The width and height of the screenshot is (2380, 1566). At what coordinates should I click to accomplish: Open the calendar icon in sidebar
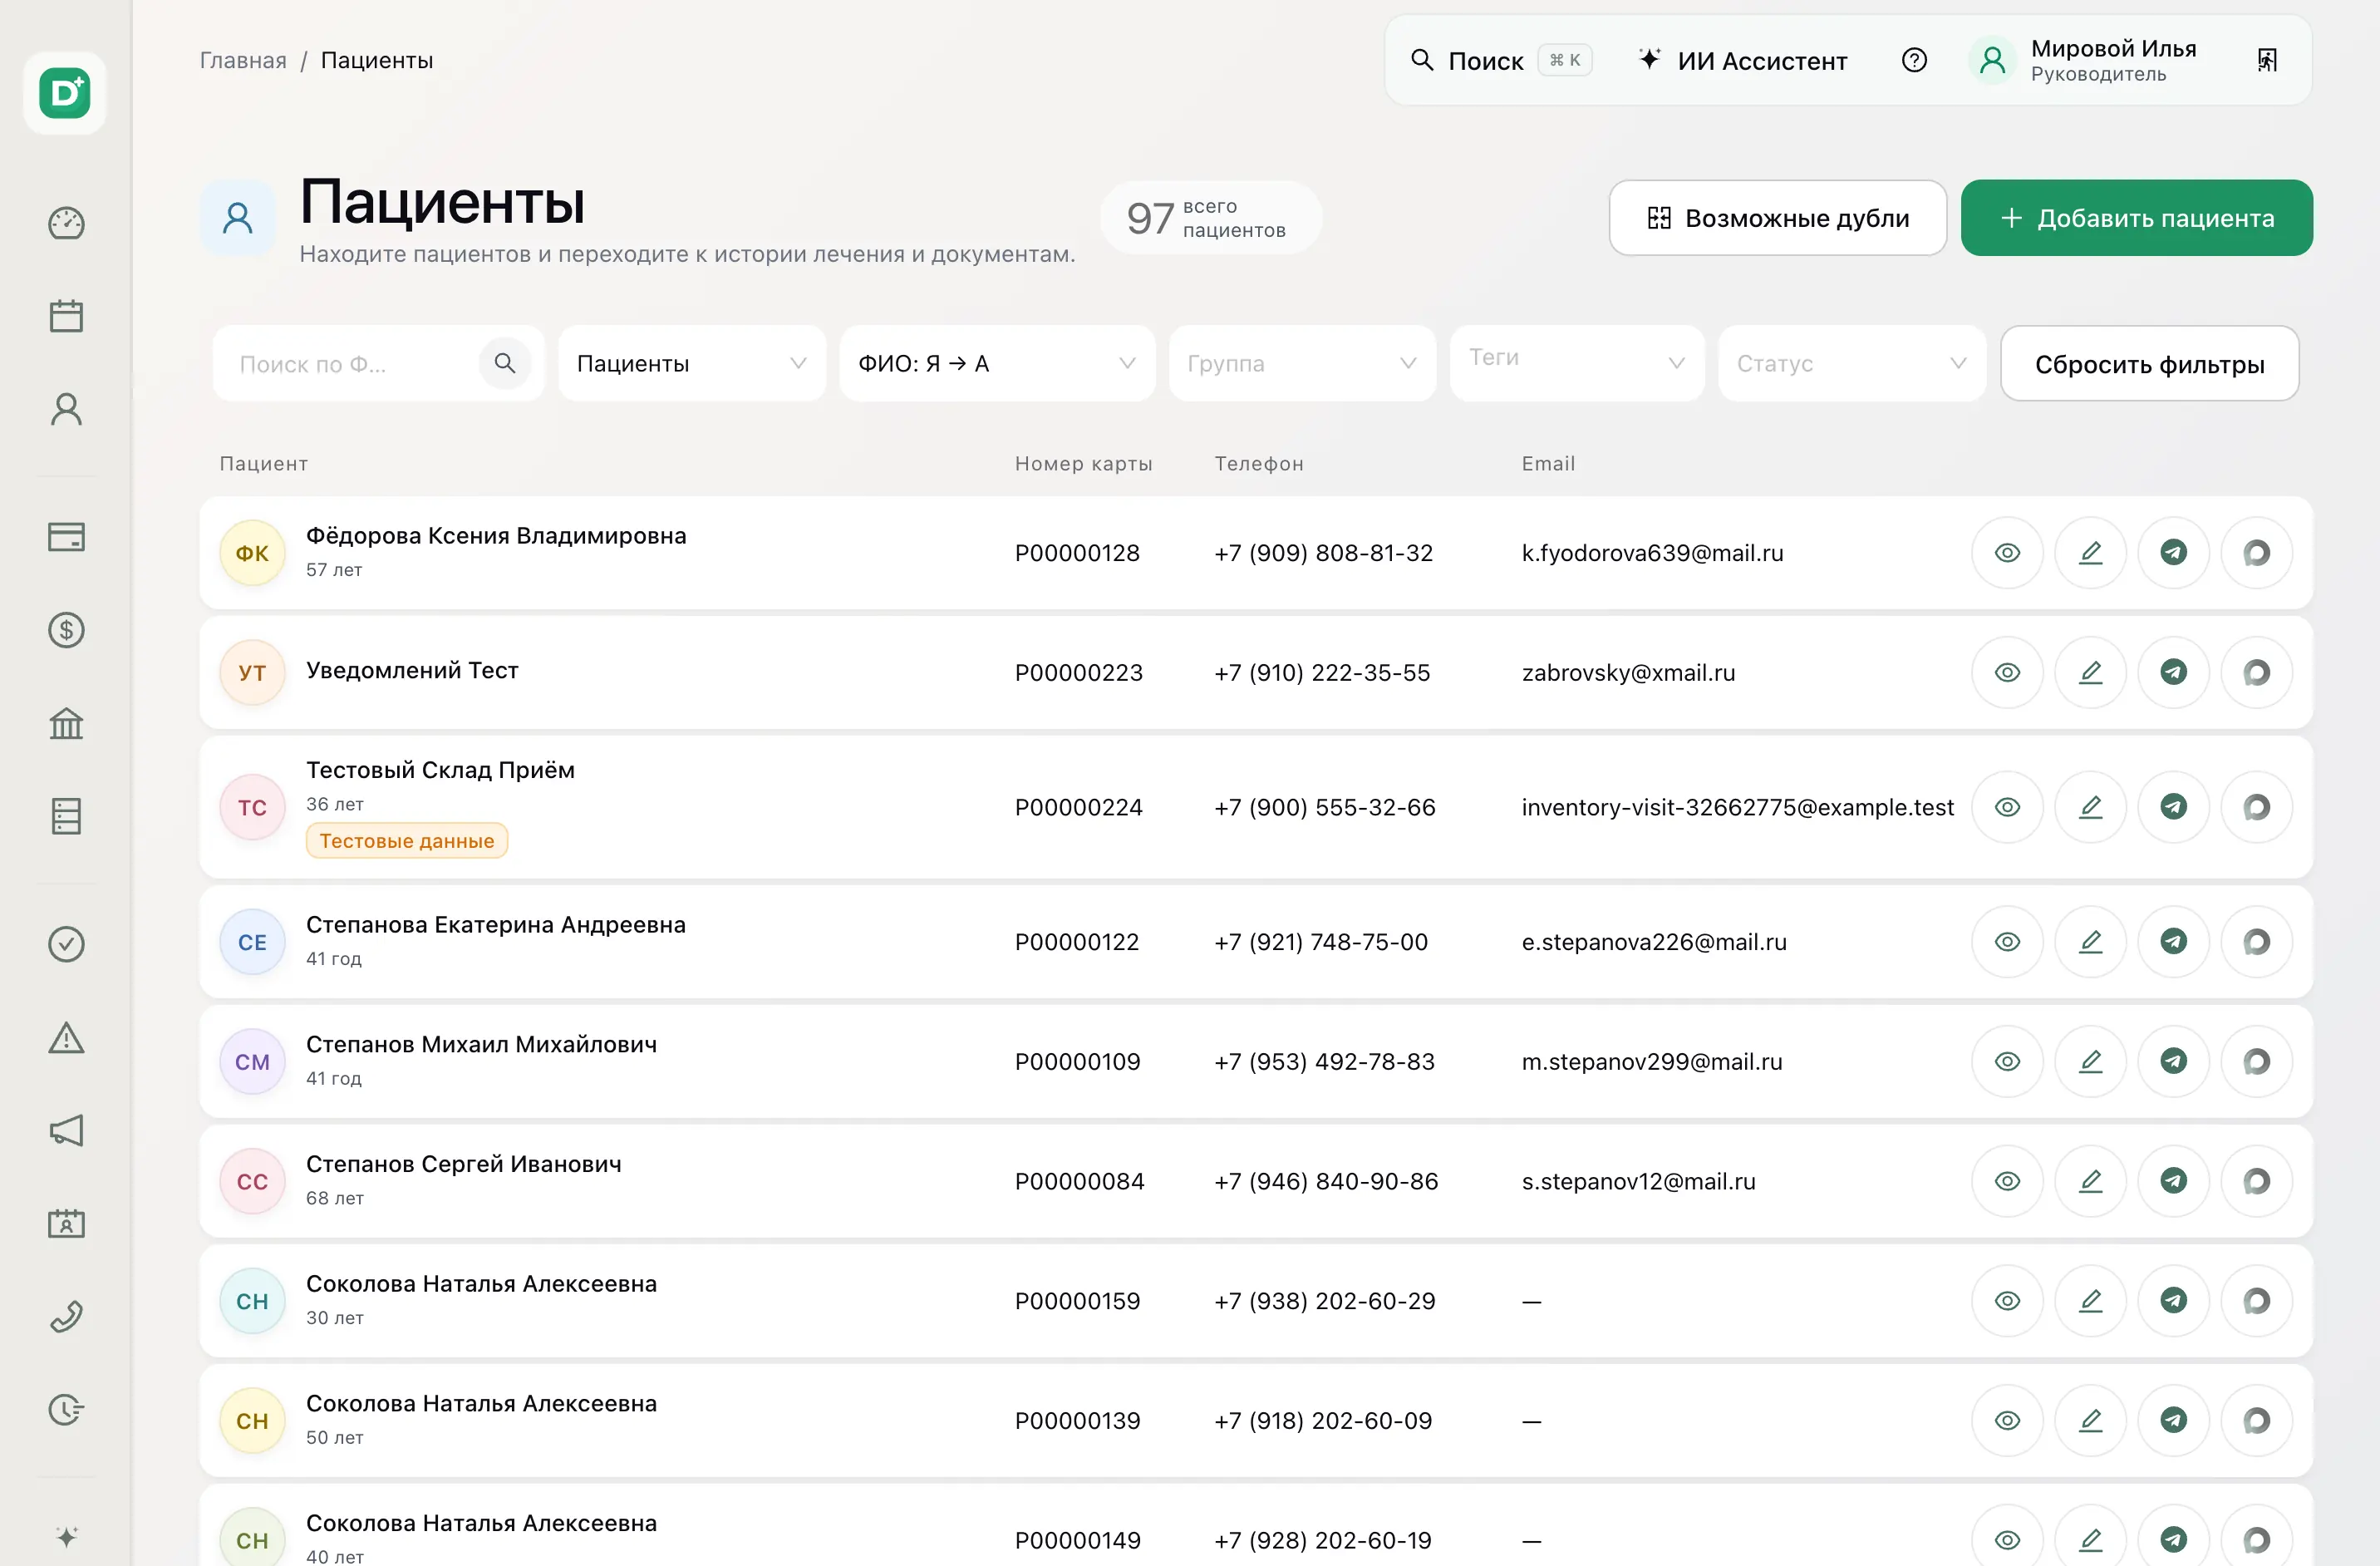[x=66, y=316]
